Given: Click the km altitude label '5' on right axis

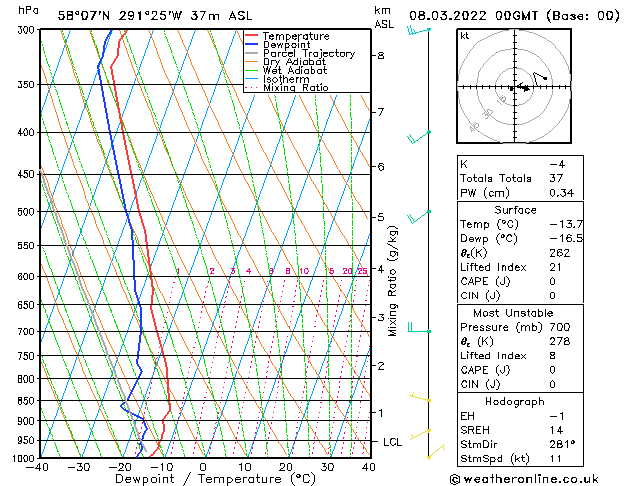Looking at the screenshot, I should tap(381, 217).
